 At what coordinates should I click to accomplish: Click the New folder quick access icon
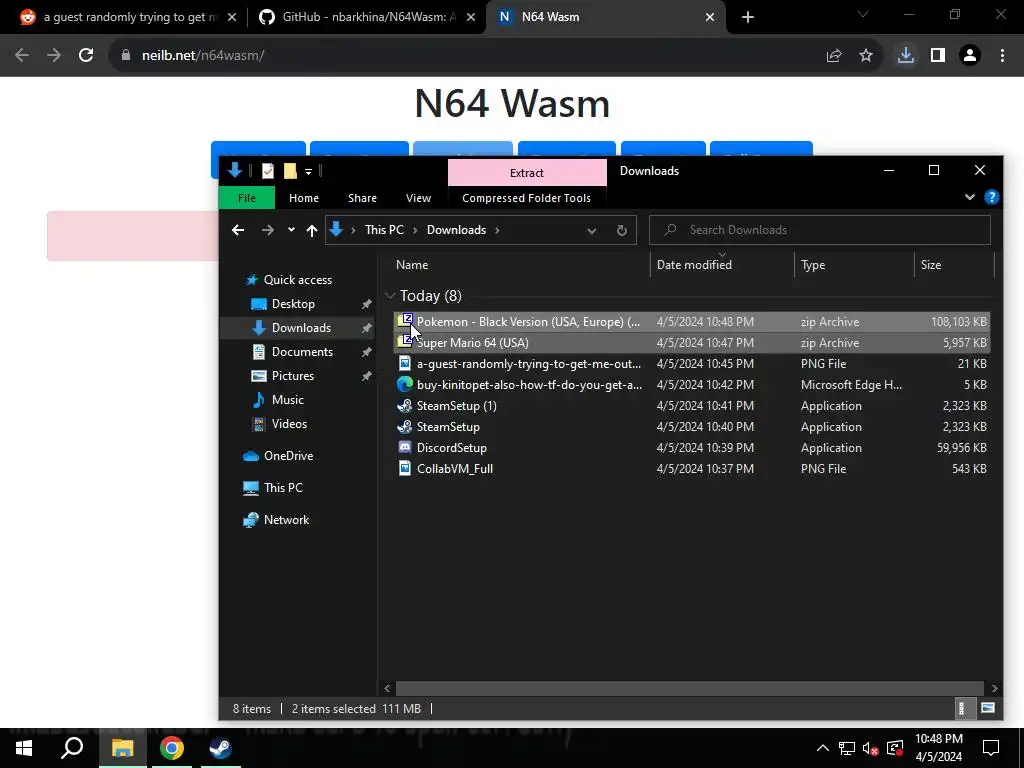pyautogui.click(x=290, y=171)
